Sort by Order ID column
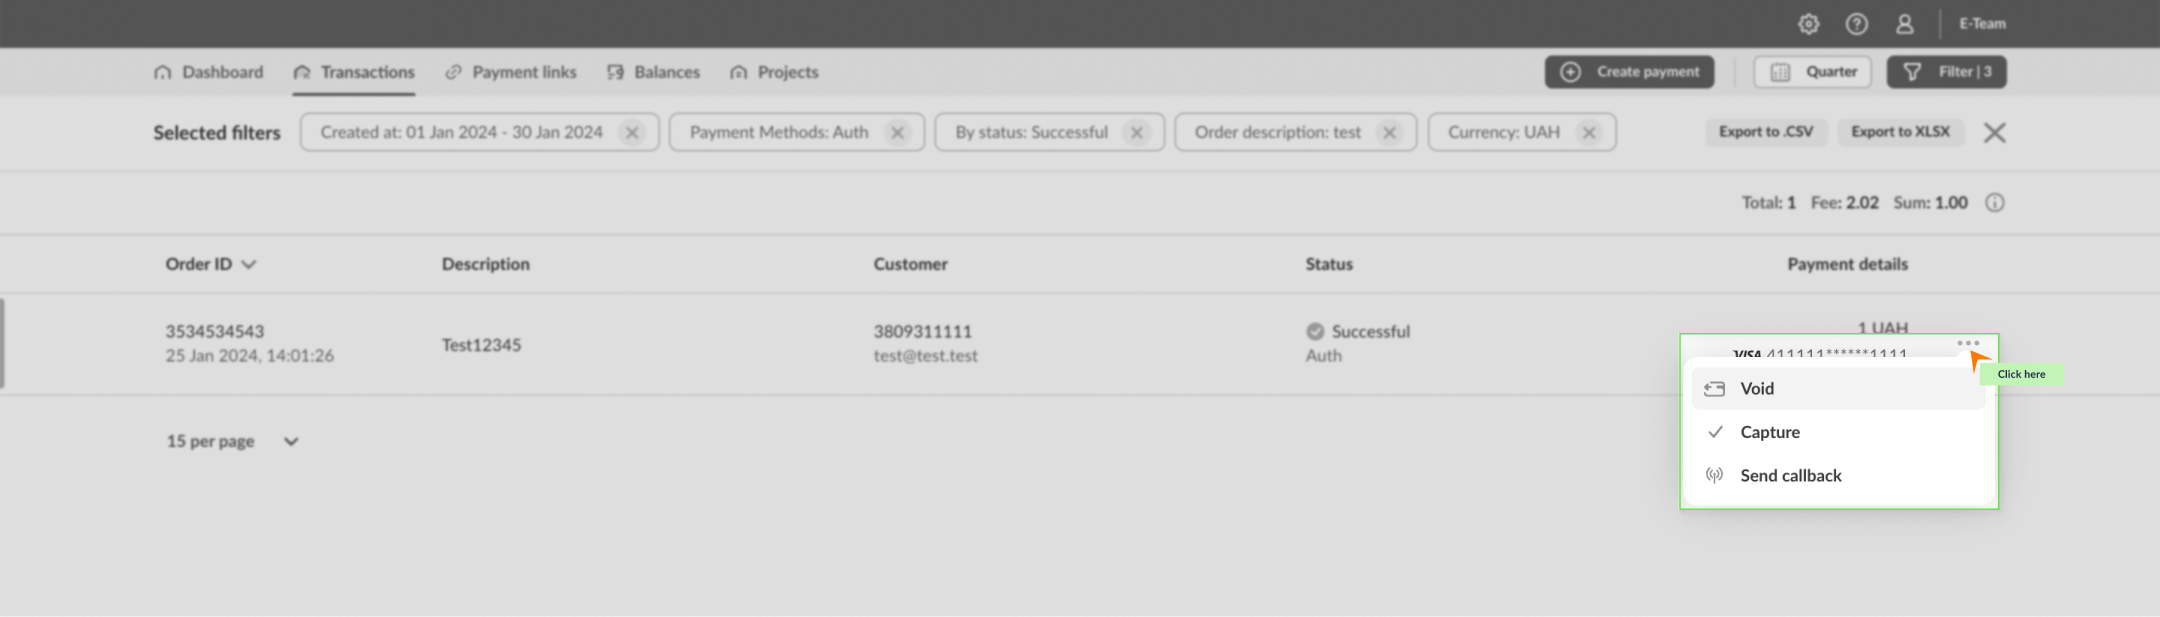 pos(210,264)
